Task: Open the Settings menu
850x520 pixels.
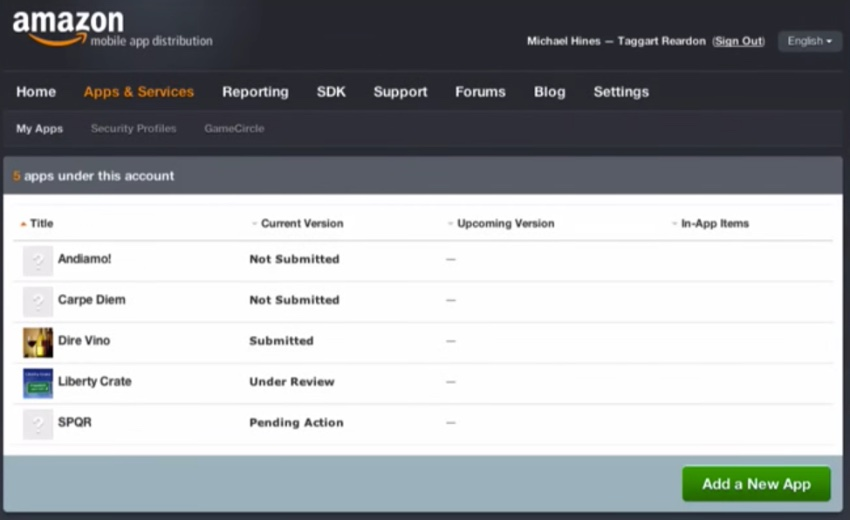Action: click(x=621, y=92)
